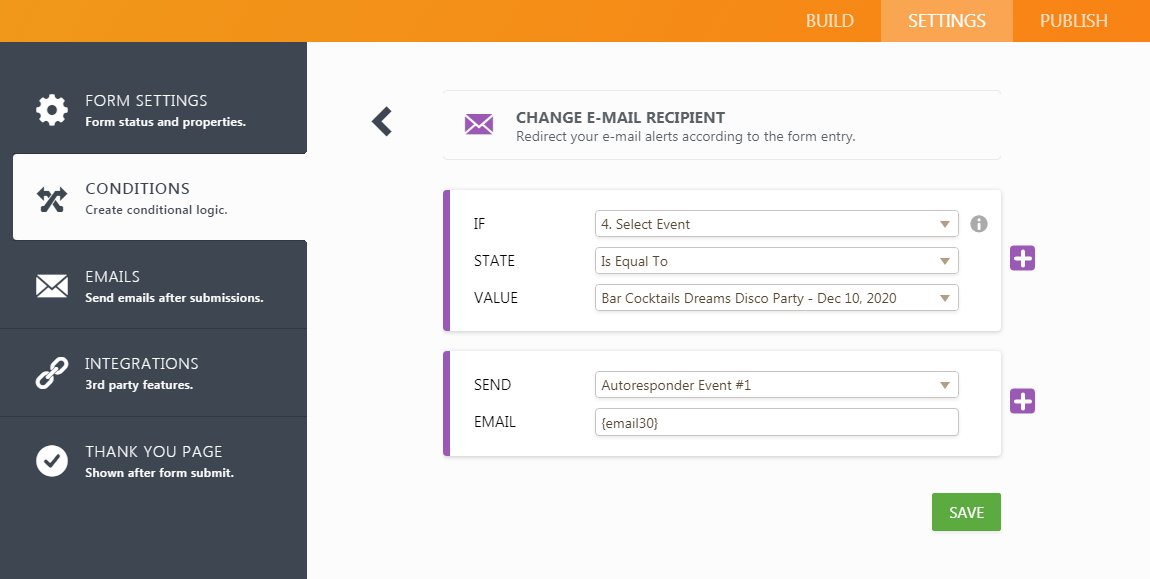Switch to the BUILD tab

point(829,21)
